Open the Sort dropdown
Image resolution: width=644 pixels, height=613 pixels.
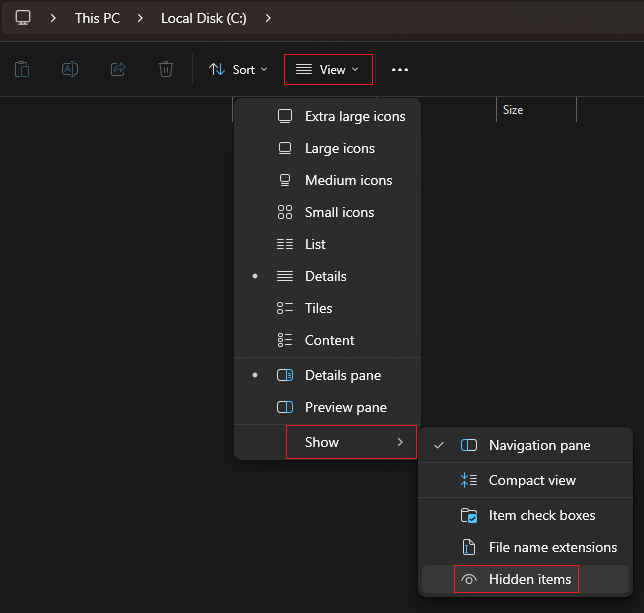click(238, 69)
